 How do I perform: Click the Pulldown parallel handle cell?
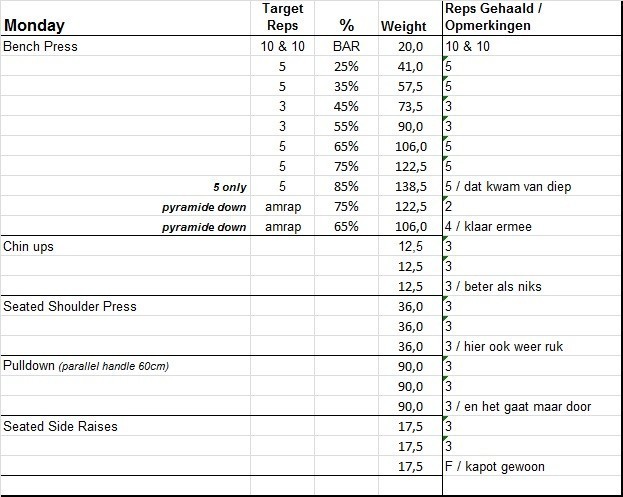coord(86,367)
